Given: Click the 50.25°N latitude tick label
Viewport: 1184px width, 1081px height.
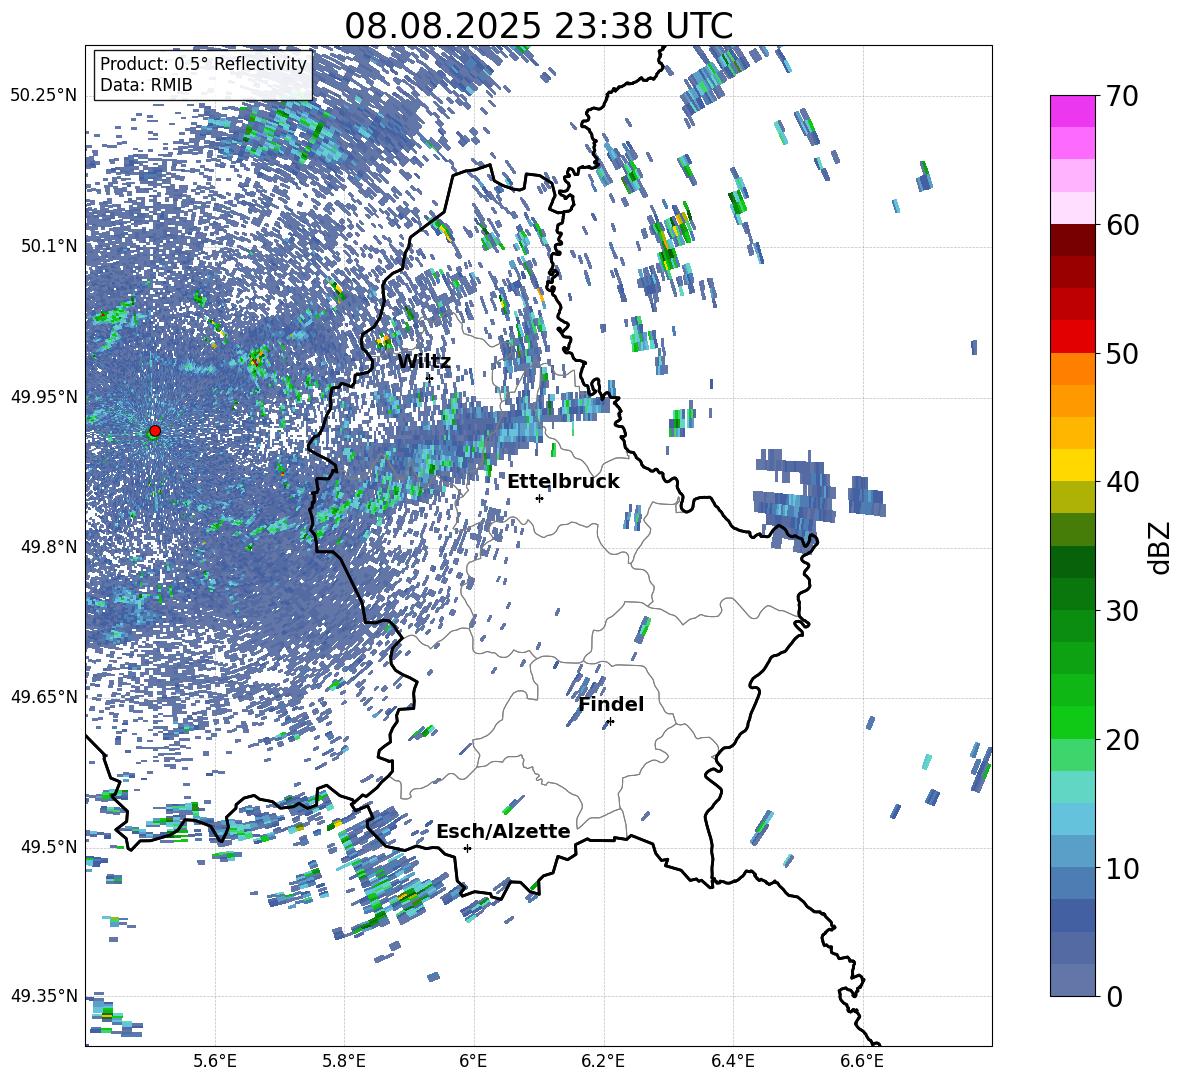Looking at the screenshot, I should point(44,96).
